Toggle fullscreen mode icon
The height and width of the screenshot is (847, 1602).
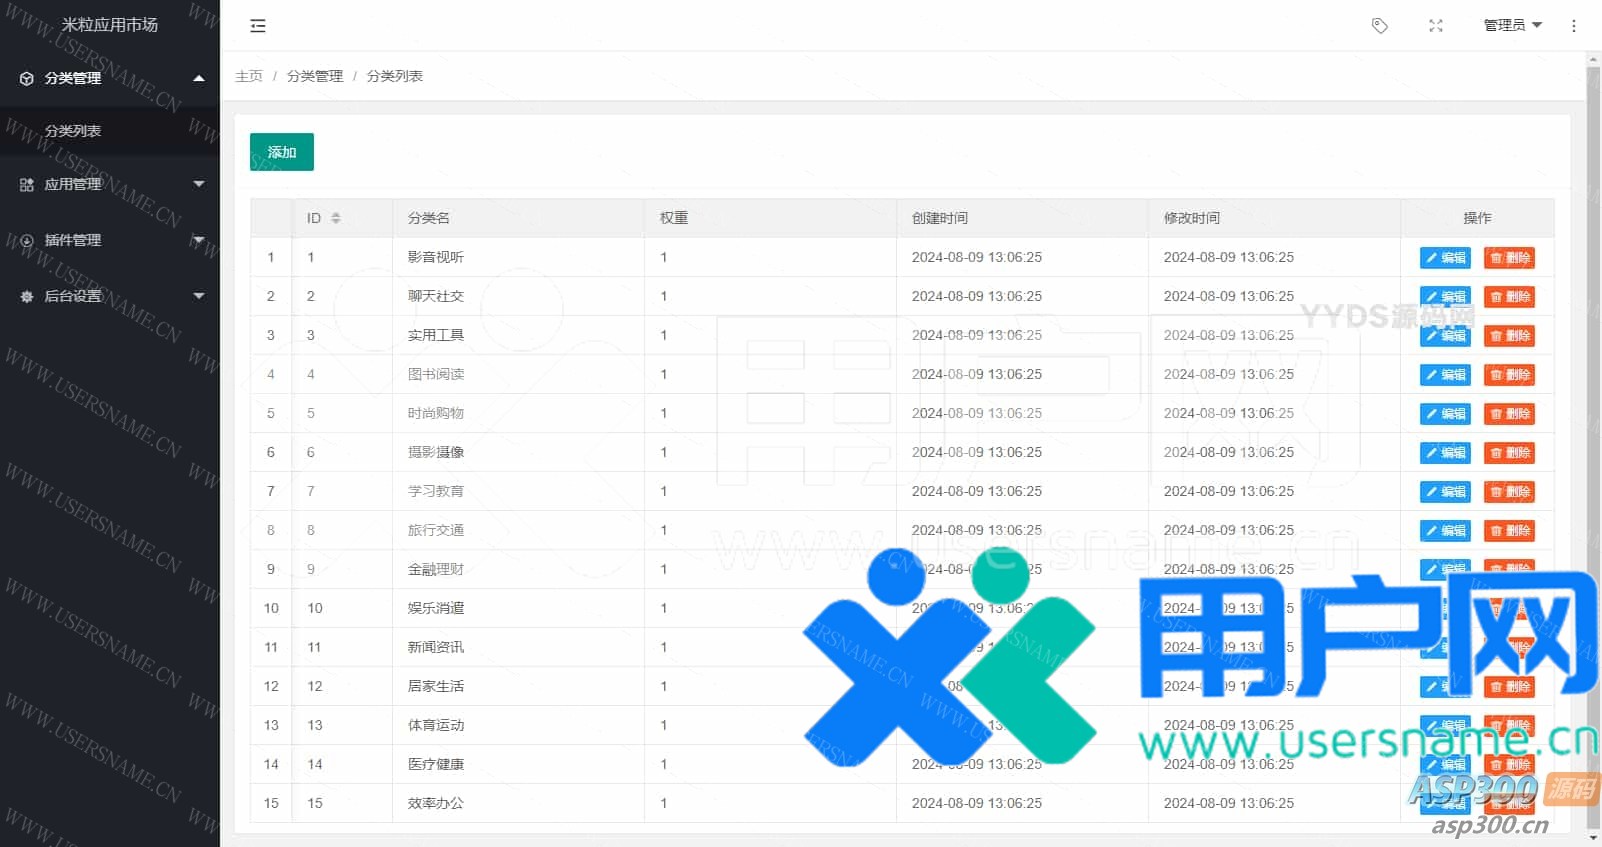click(x=1435, y=26)
